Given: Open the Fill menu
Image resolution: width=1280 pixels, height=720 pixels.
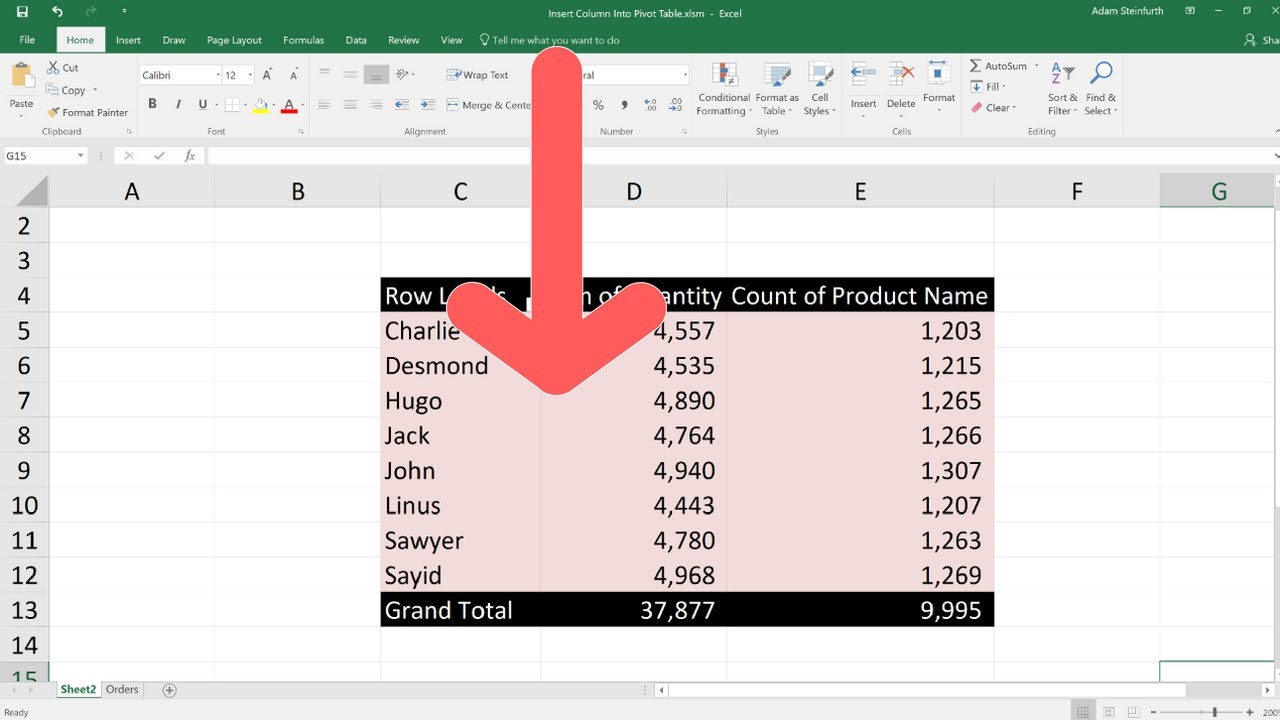Looking at the screenshot, I should click(x=989, y=87).
